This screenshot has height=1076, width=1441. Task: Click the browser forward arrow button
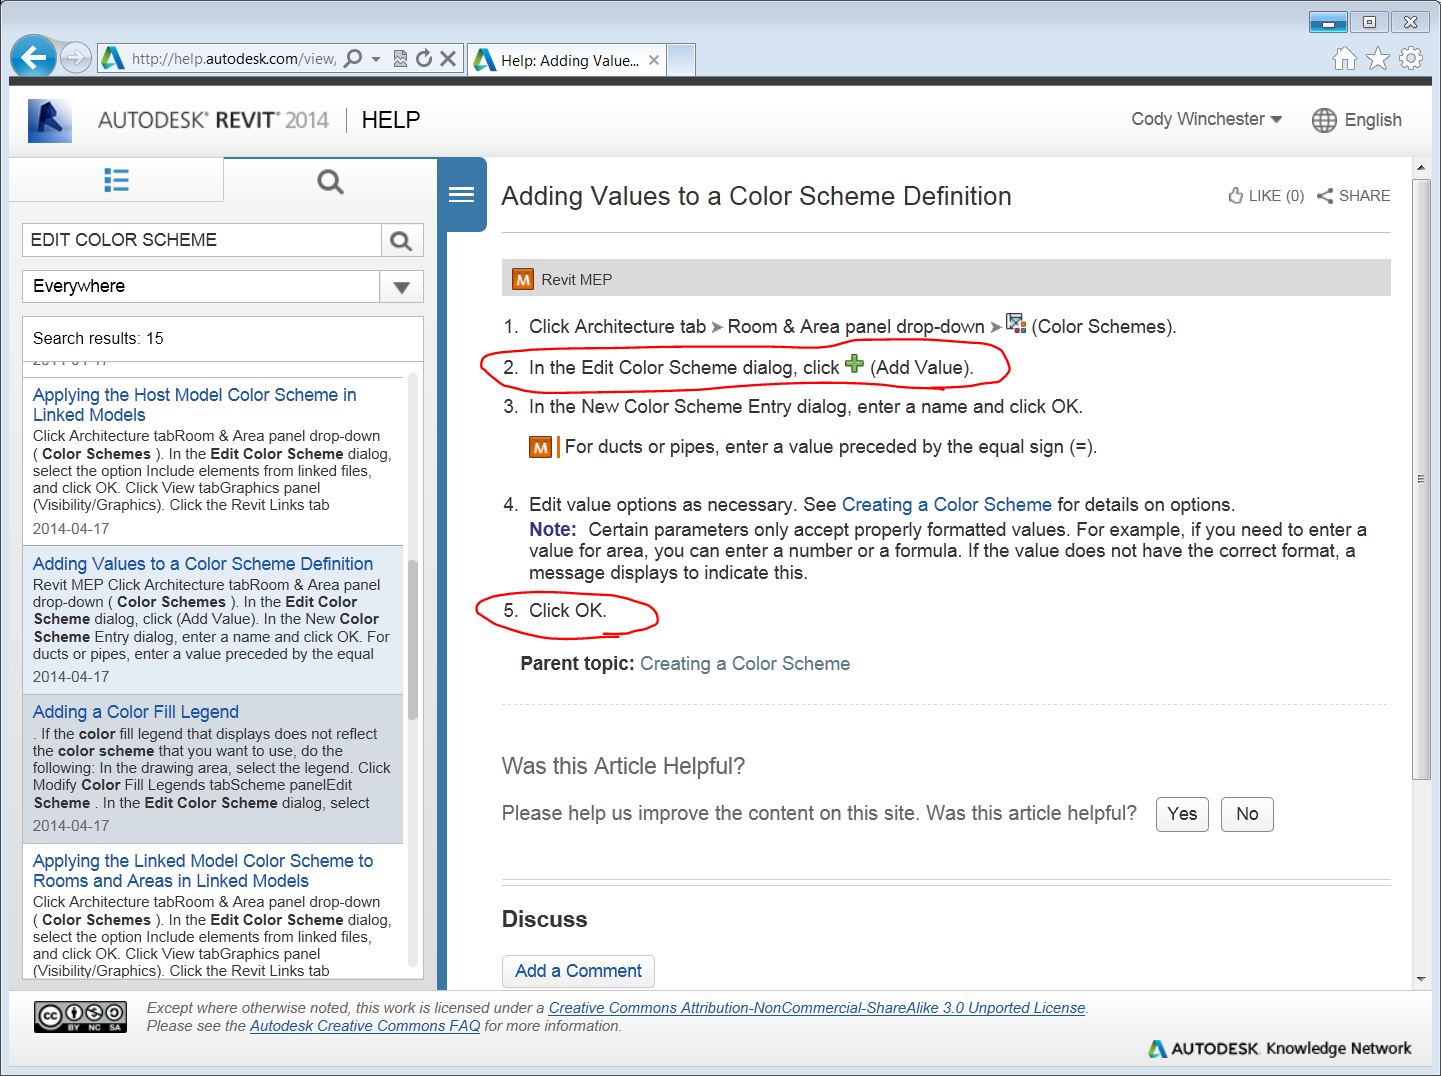[76, 59]
